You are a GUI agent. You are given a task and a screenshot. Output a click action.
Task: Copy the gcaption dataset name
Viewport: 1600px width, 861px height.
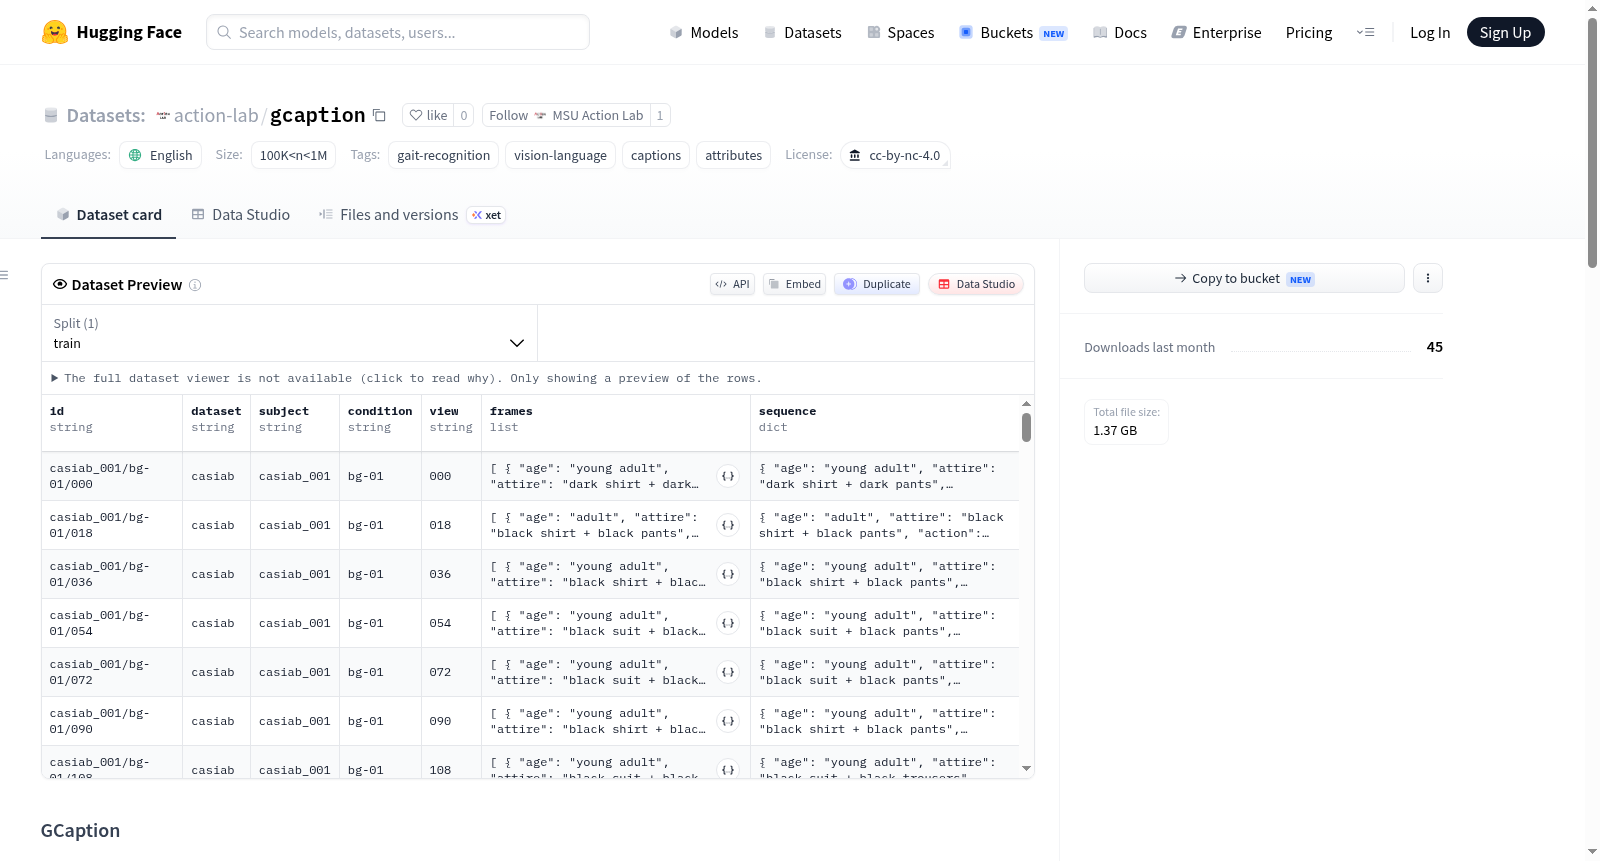(x=379, y=115)
